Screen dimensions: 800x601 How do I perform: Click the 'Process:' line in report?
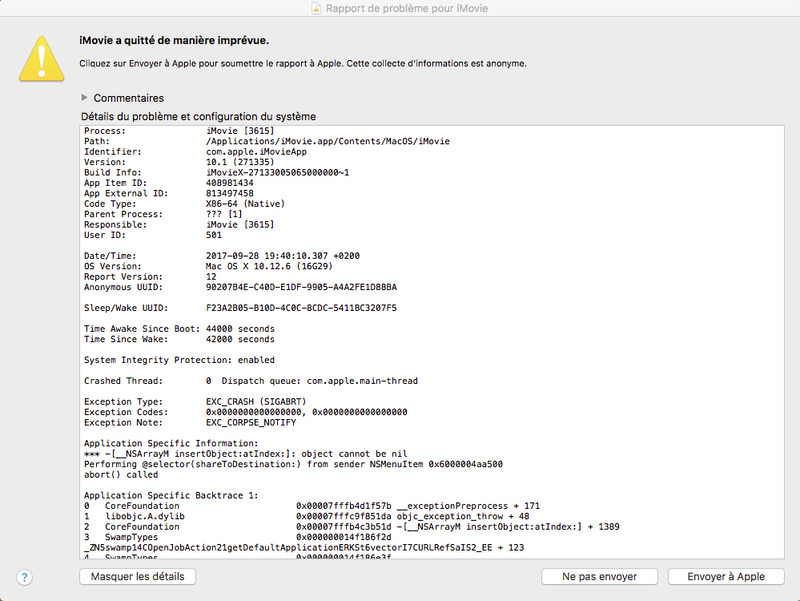coord(179,131)
